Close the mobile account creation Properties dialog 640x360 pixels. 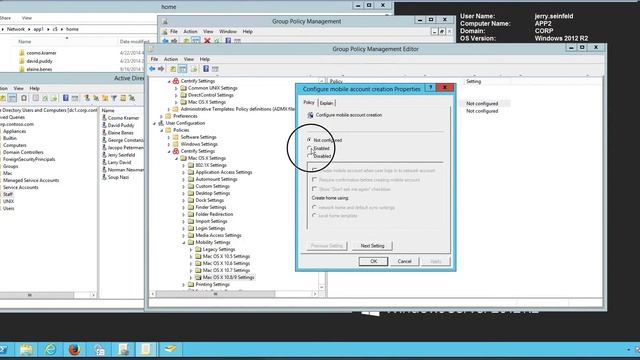pyautogui.click(x=444, y=88)
